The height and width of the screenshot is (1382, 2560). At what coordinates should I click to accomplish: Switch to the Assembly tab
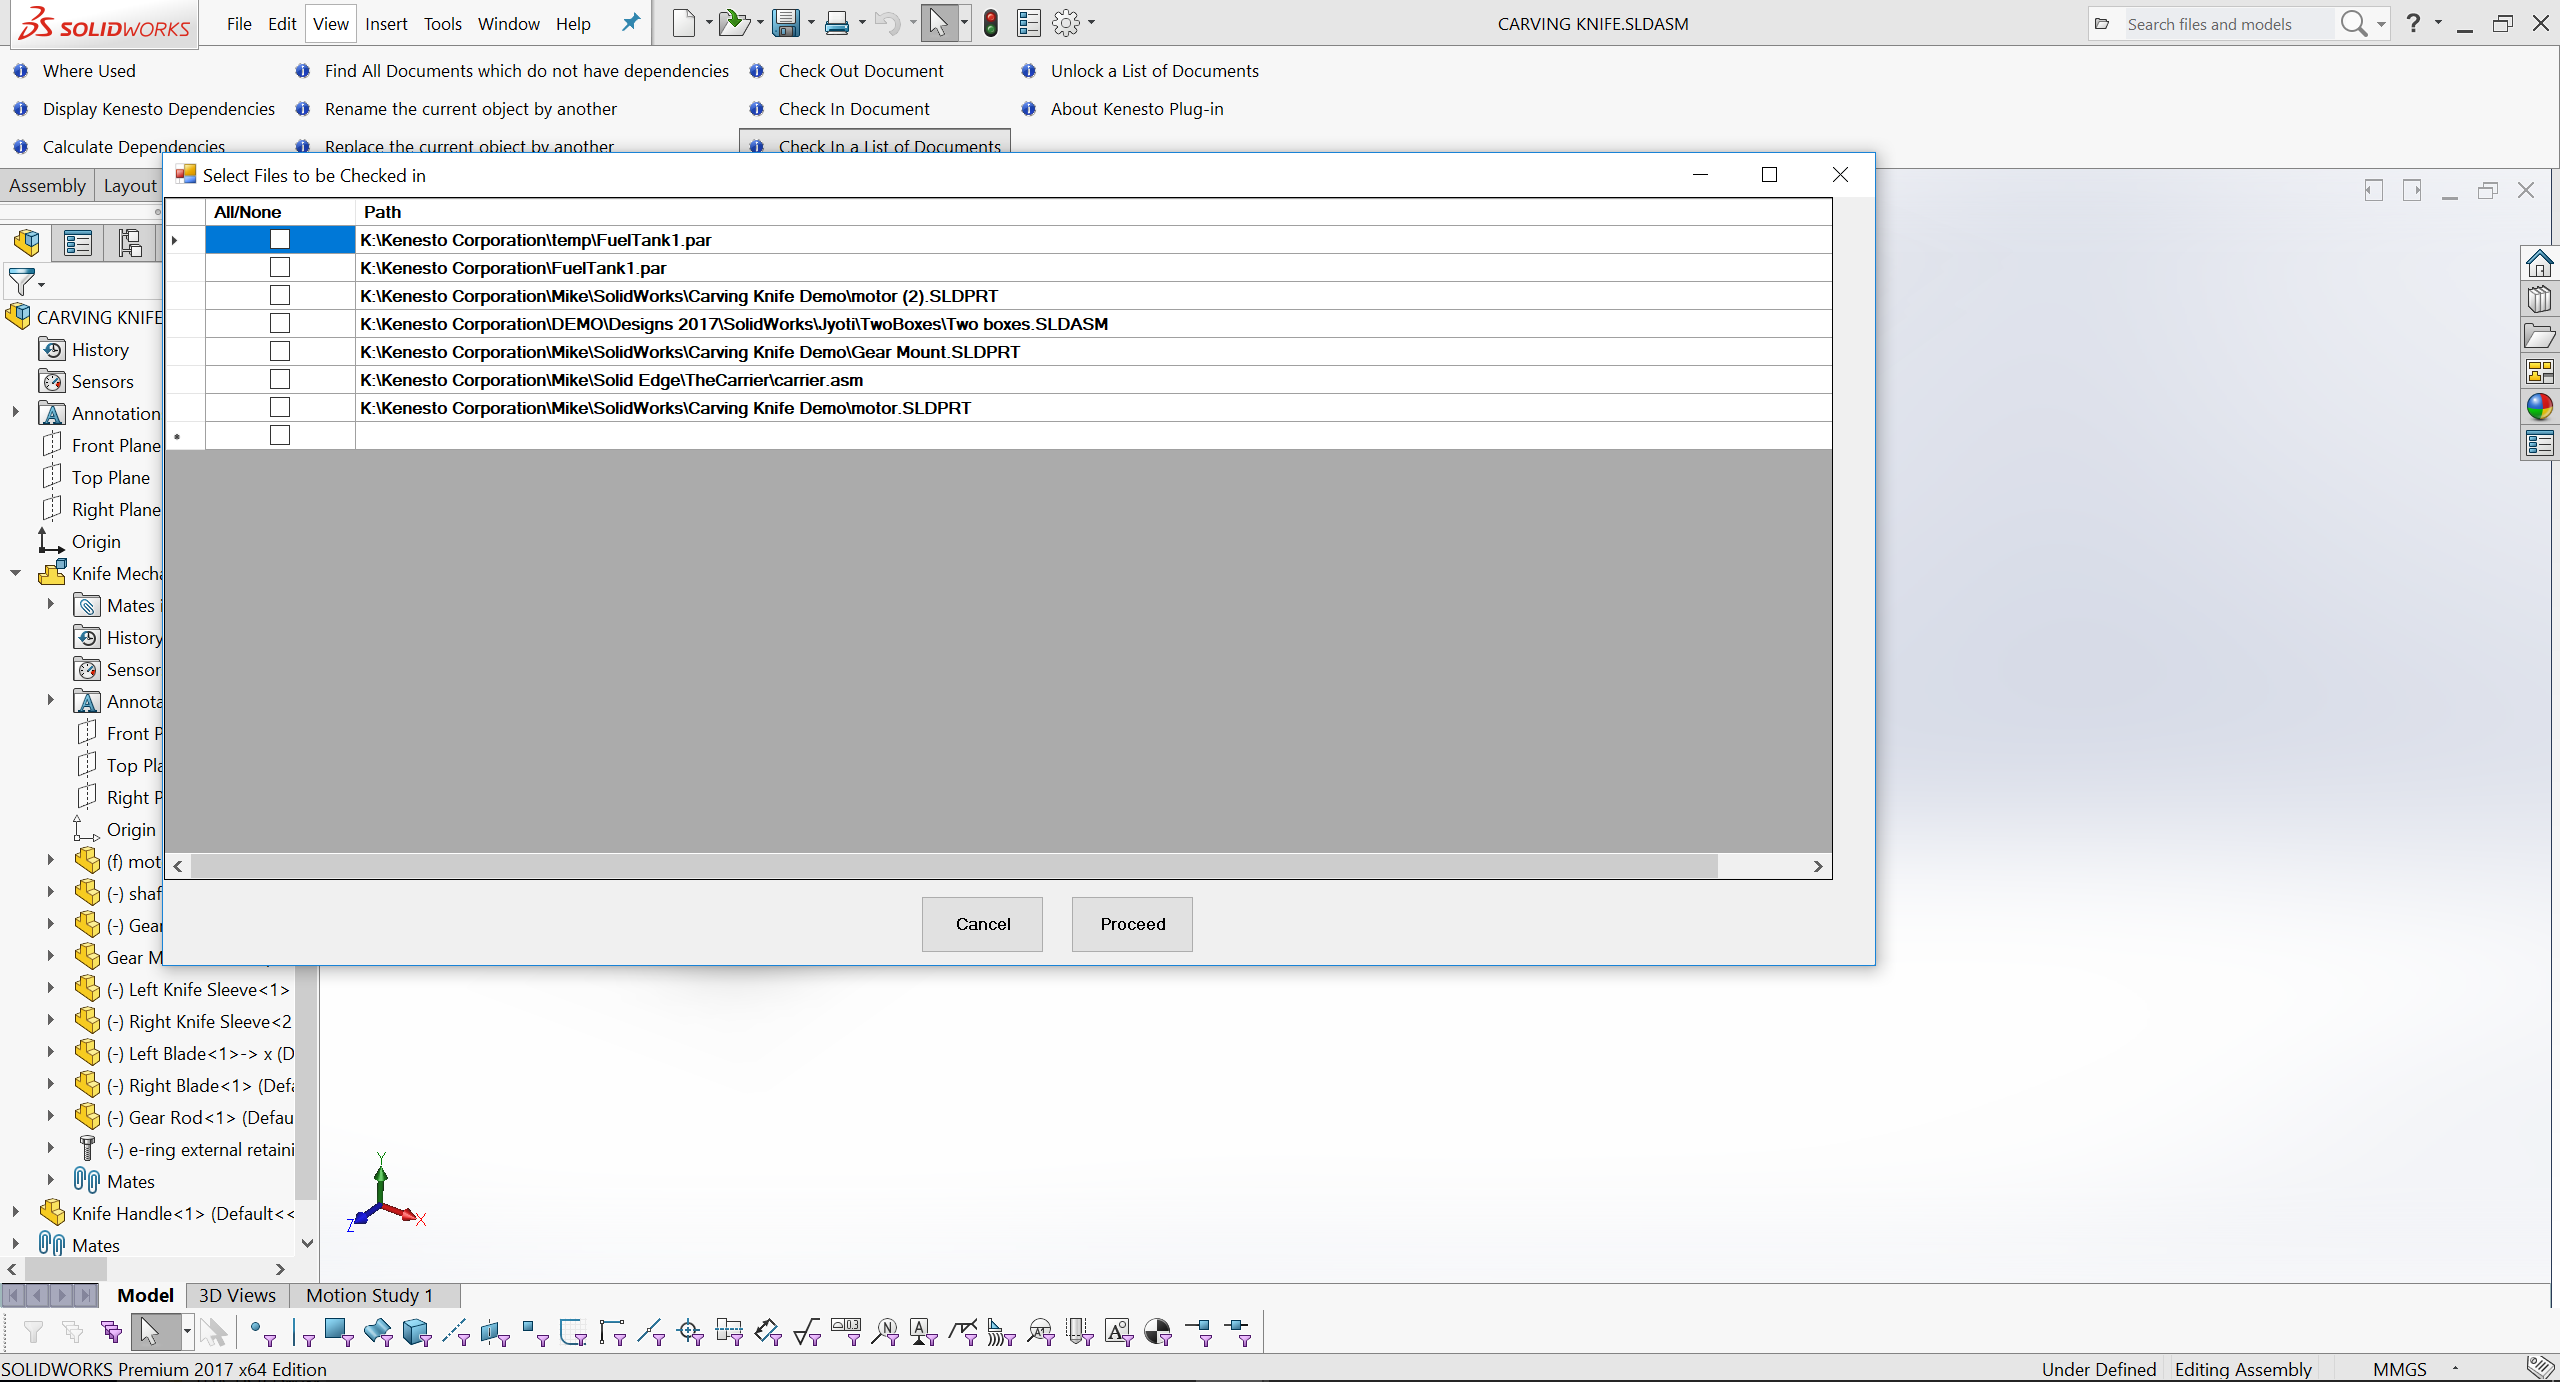coord(47,186)
